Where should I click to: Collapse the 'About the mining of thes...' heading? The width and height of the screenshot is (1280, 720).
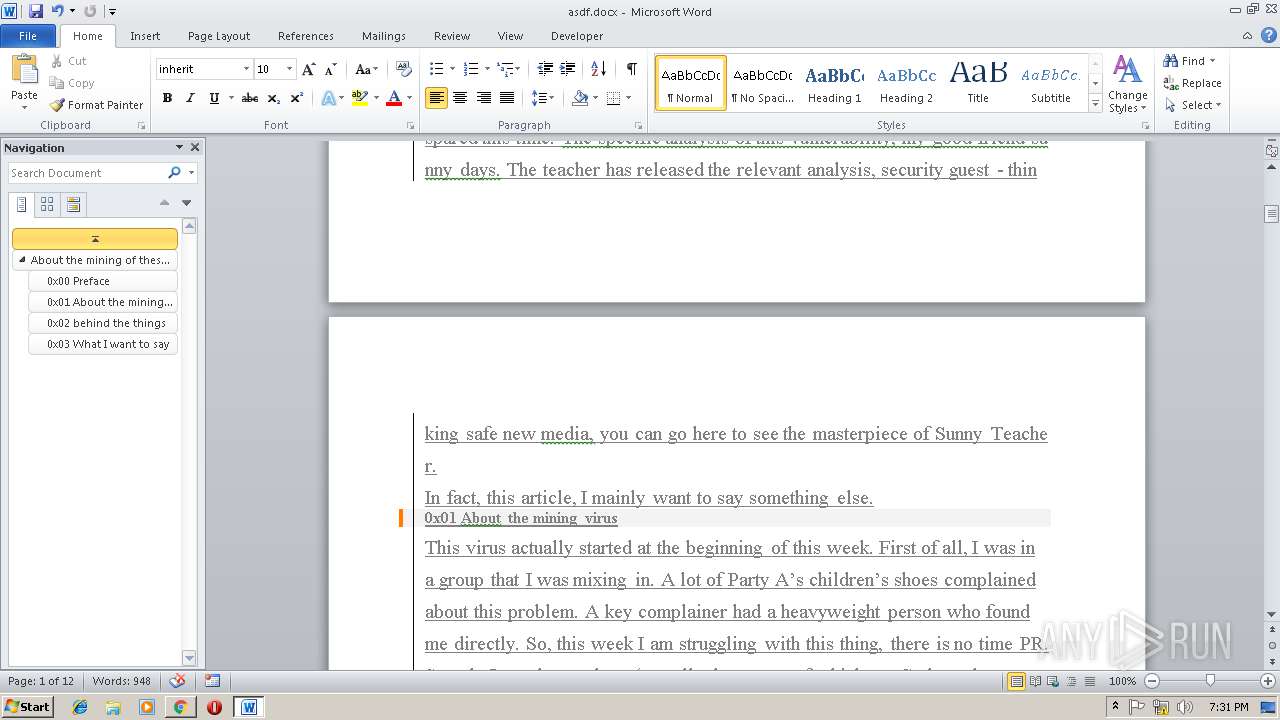click(23, 260)
